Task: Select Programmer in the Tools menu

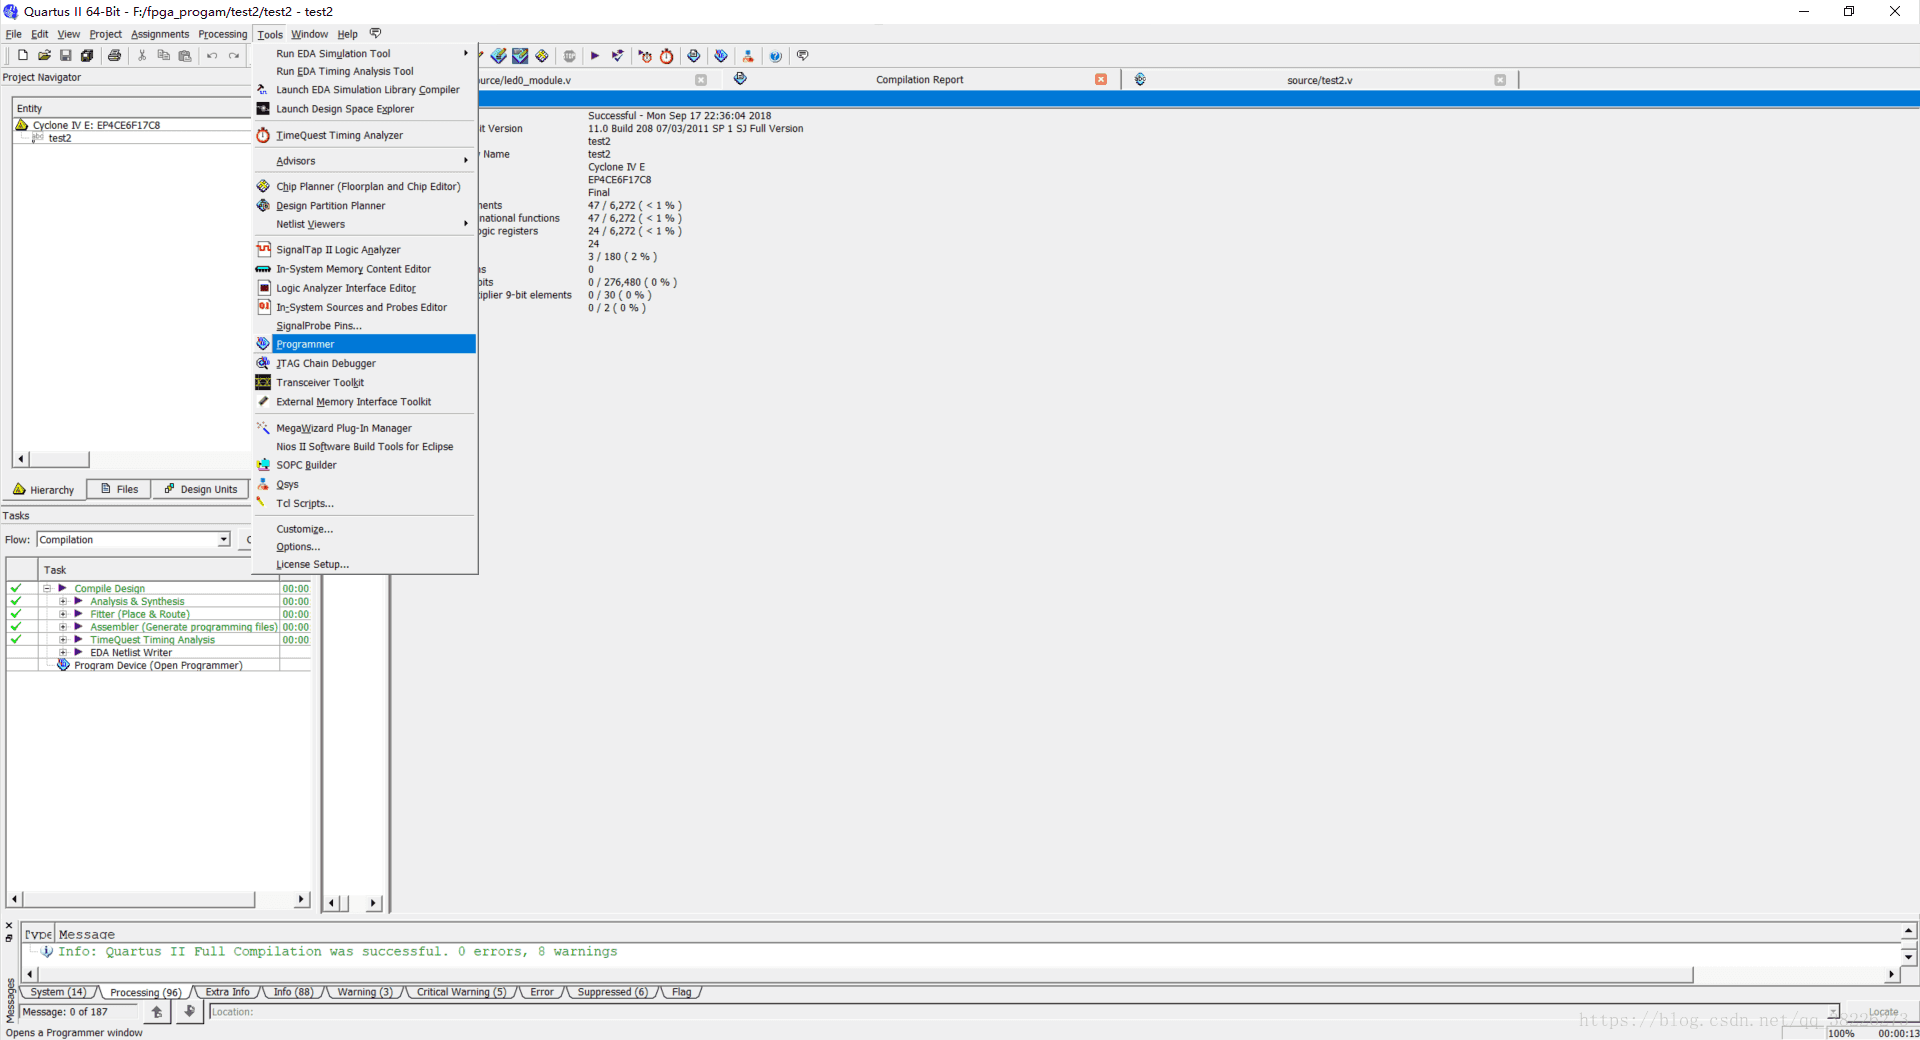Action: pyautogui.click(x=364, y=344)
